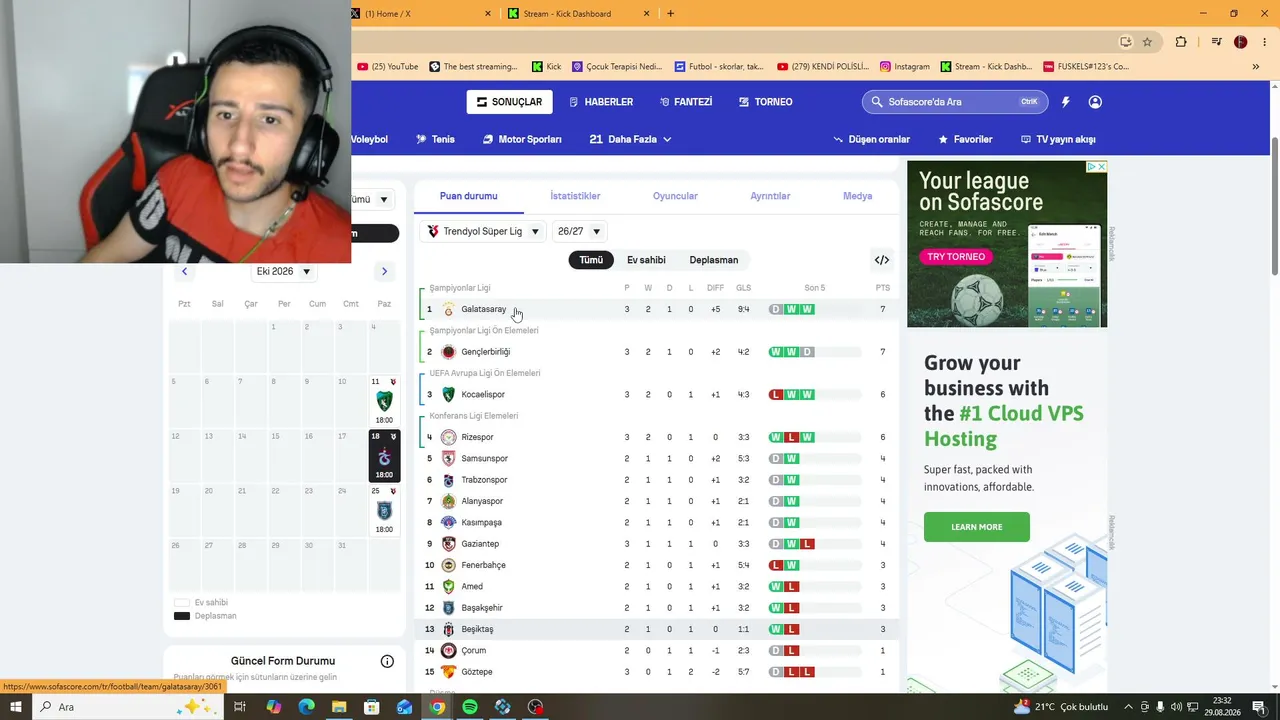This screenshot has height=720, width=1280.
Task: Open a new browser tab
Action: pos(670,14)
